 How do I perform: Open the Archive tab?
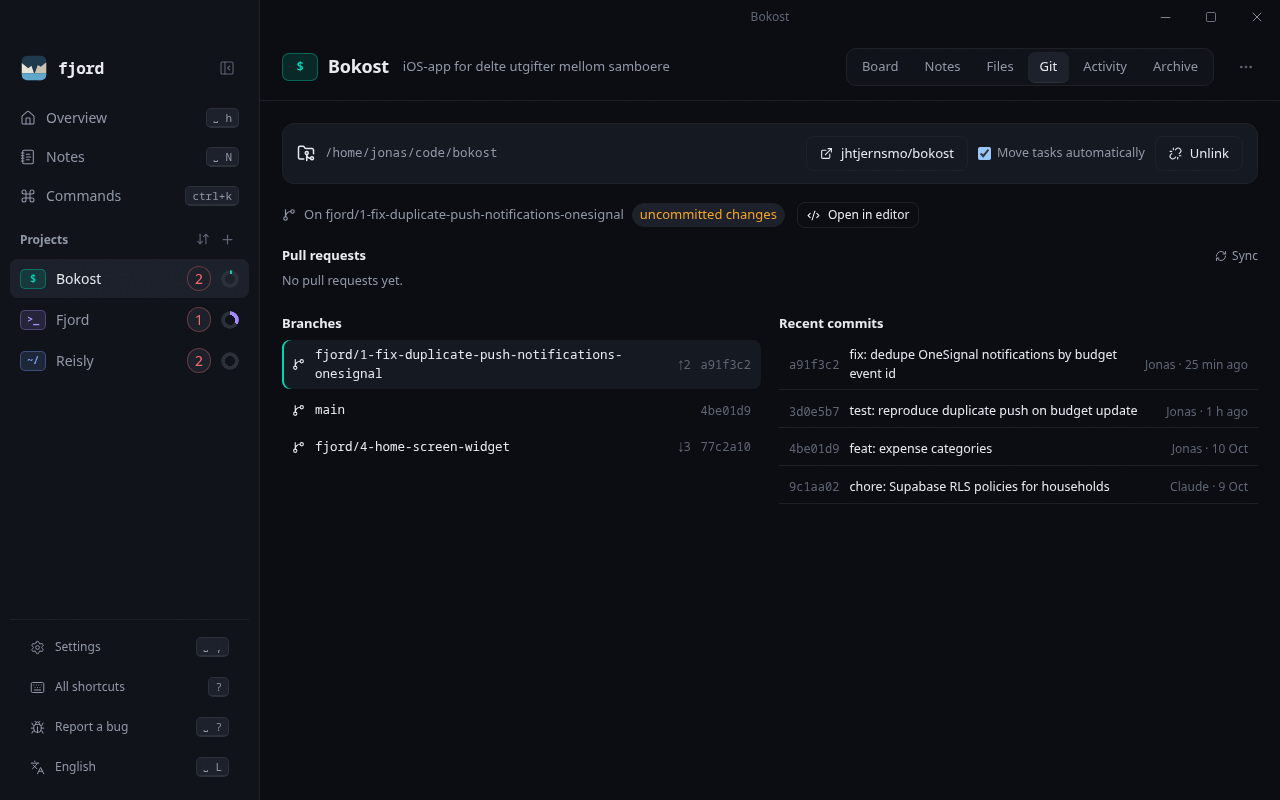(x=1175, y=67)
